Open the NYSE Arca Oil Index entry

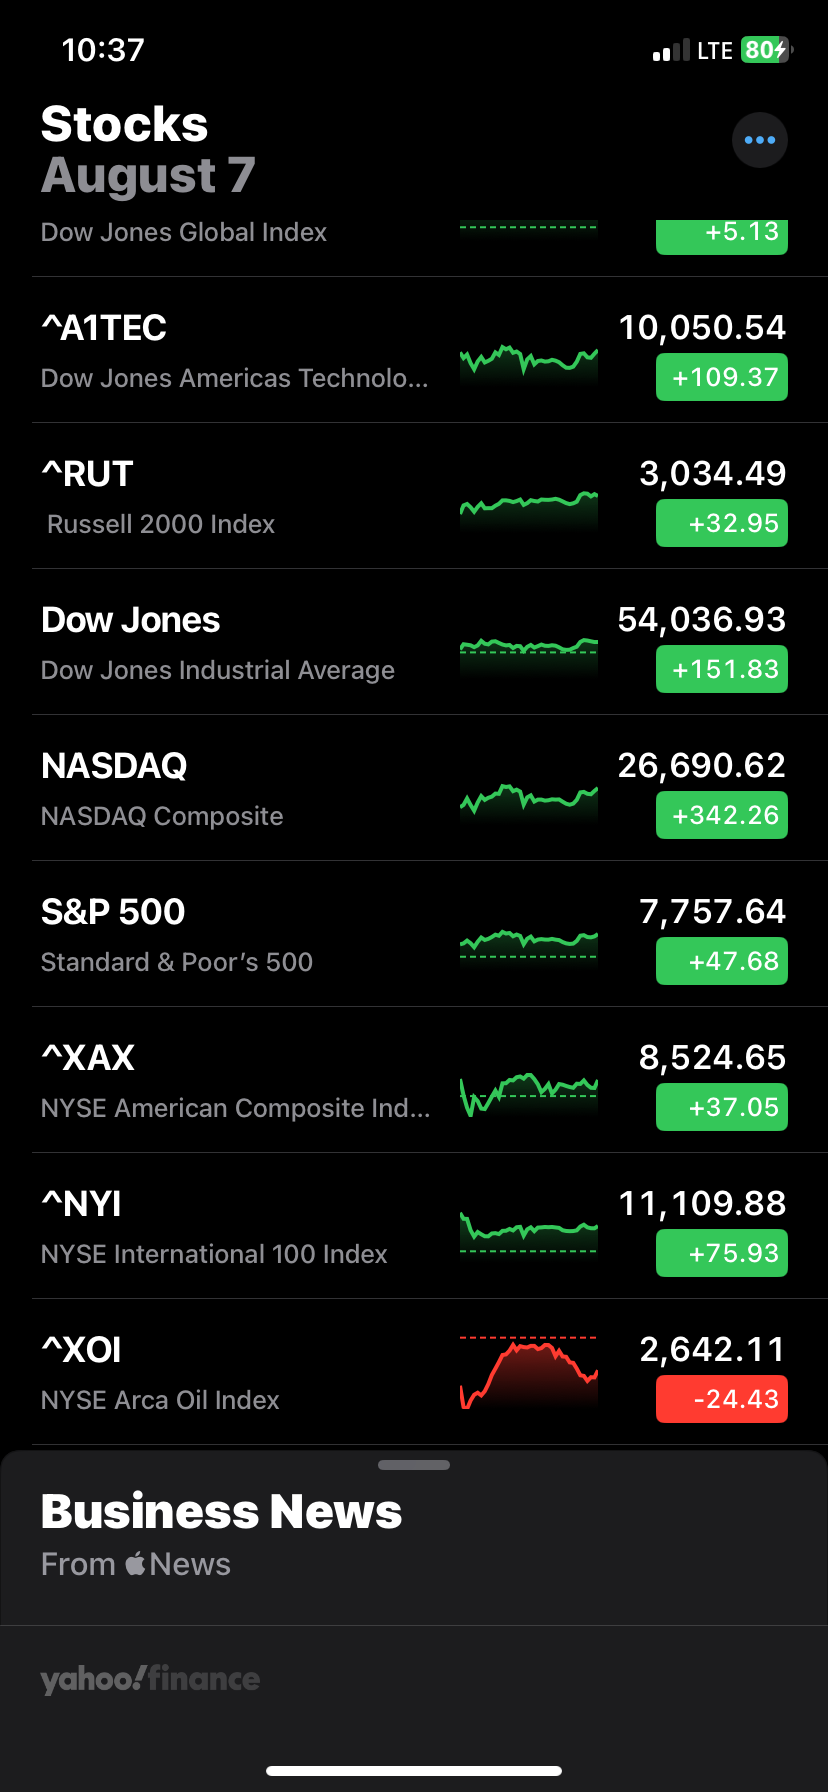(414, 1372)
